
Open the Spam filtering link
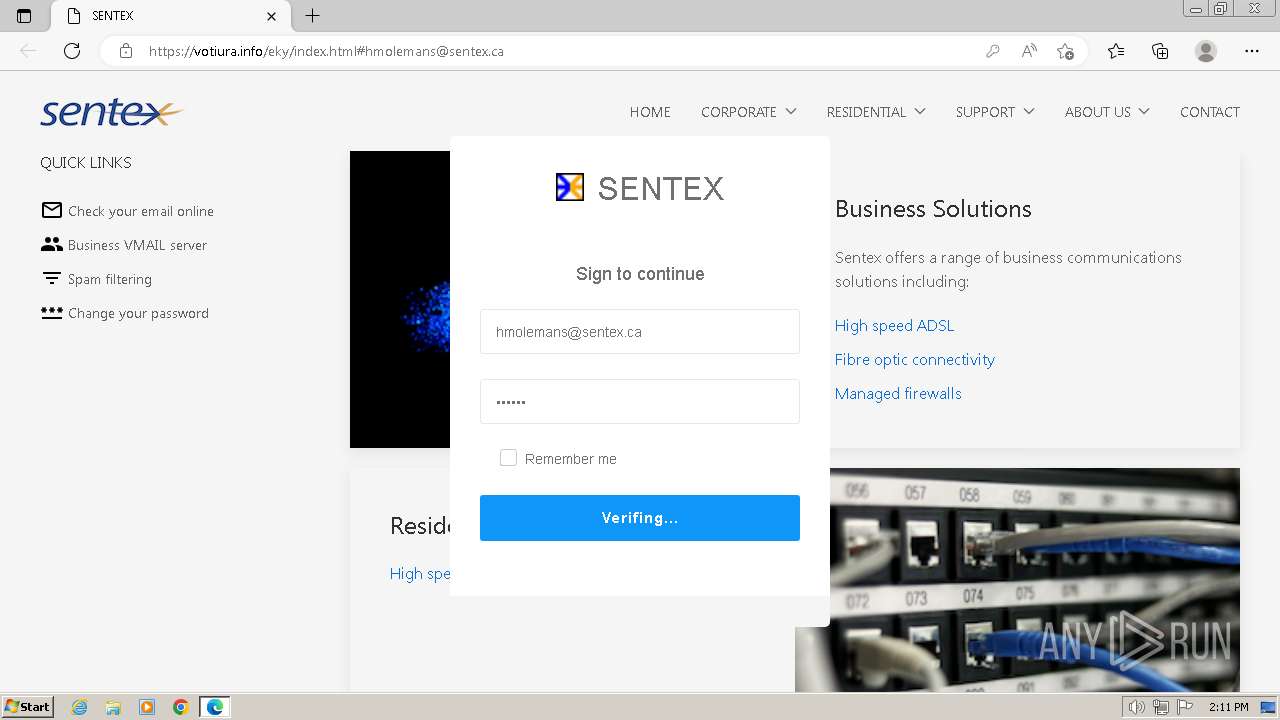(x=110, y=279)
